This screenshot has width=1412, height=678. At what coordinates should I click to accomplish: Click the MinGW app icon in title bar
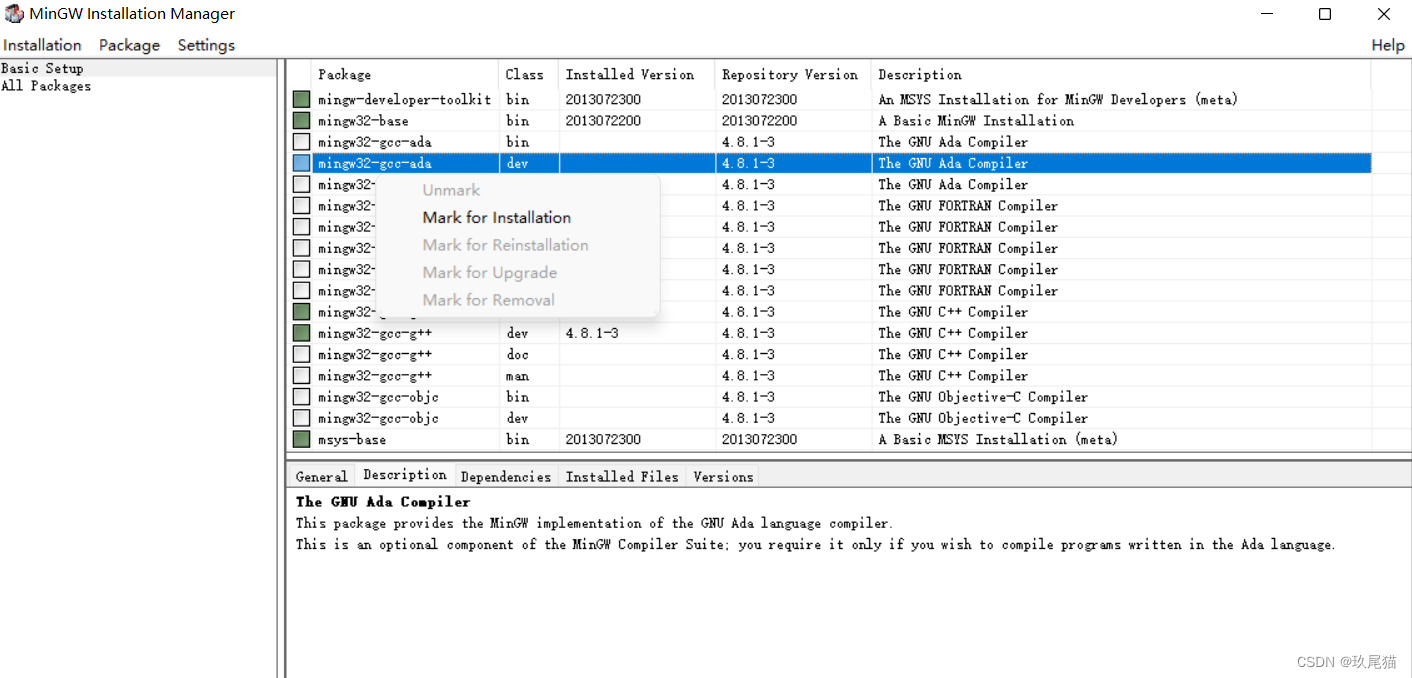(x=14, y=14)
